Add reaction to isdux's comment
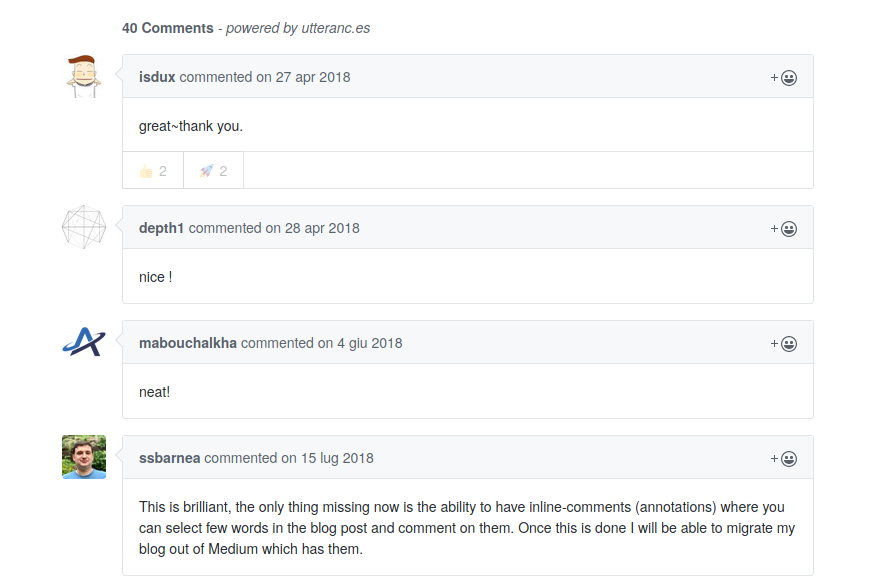Viewport: 874px width, 587px height. coord(784,77)
